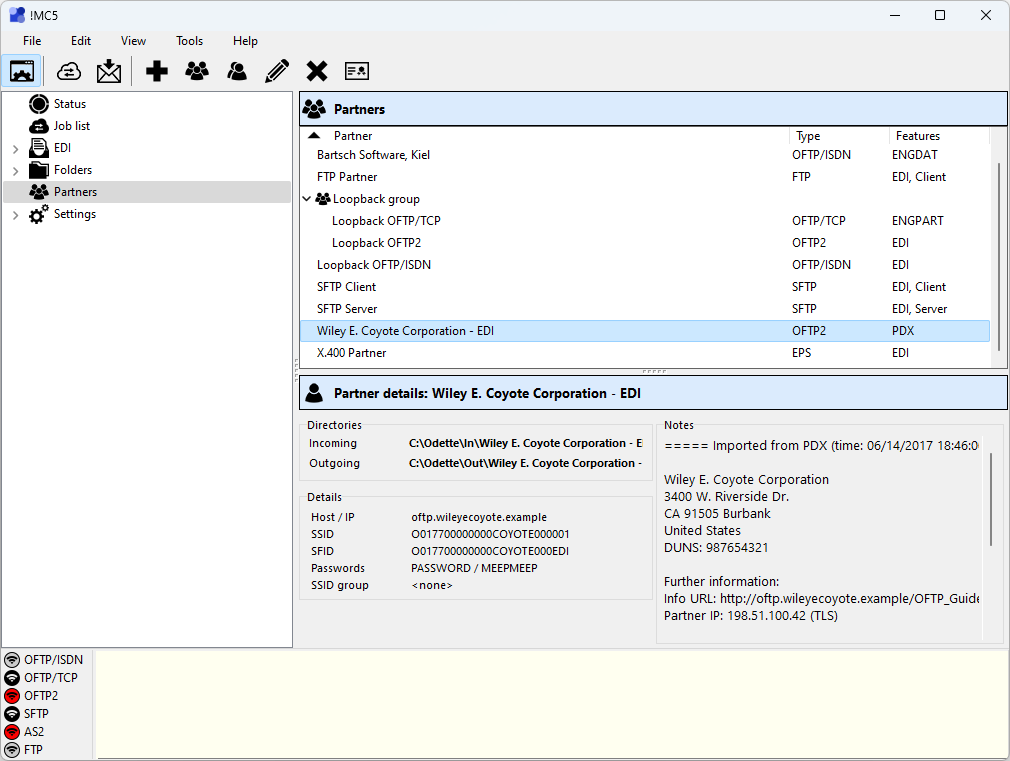Image resolution: width=1010 pixels, height=761 pixels.
Task: Toggle sort arrow on Partner column
Action: pos(314,135)
